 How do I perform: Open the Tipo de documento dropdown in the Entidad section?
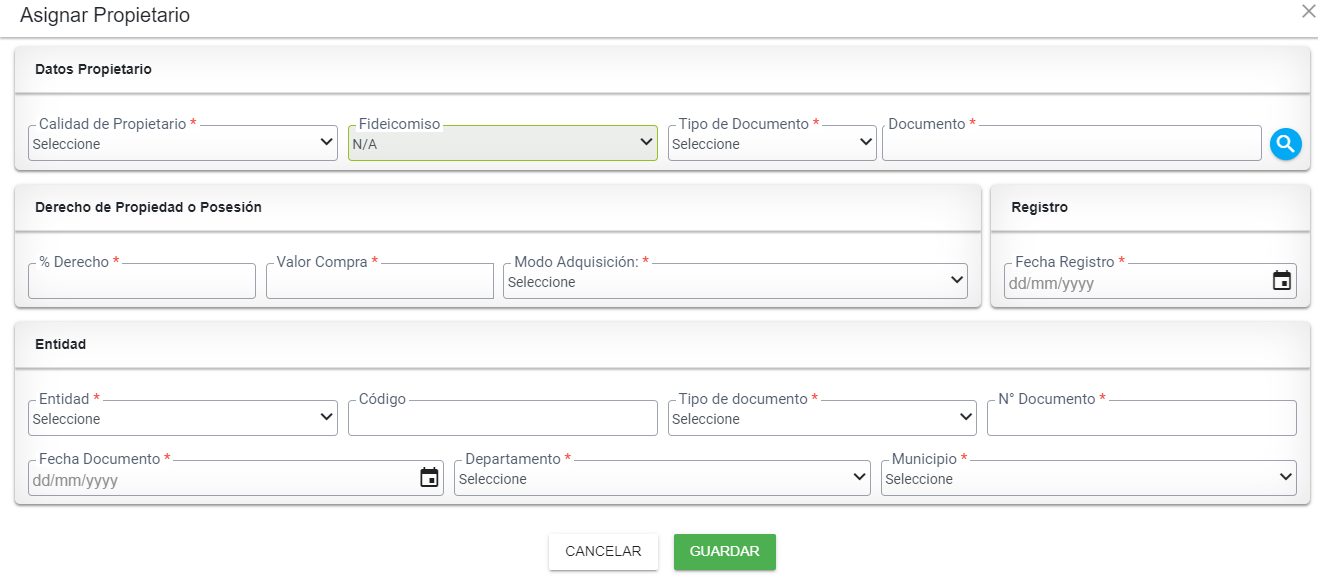(822, 418)
